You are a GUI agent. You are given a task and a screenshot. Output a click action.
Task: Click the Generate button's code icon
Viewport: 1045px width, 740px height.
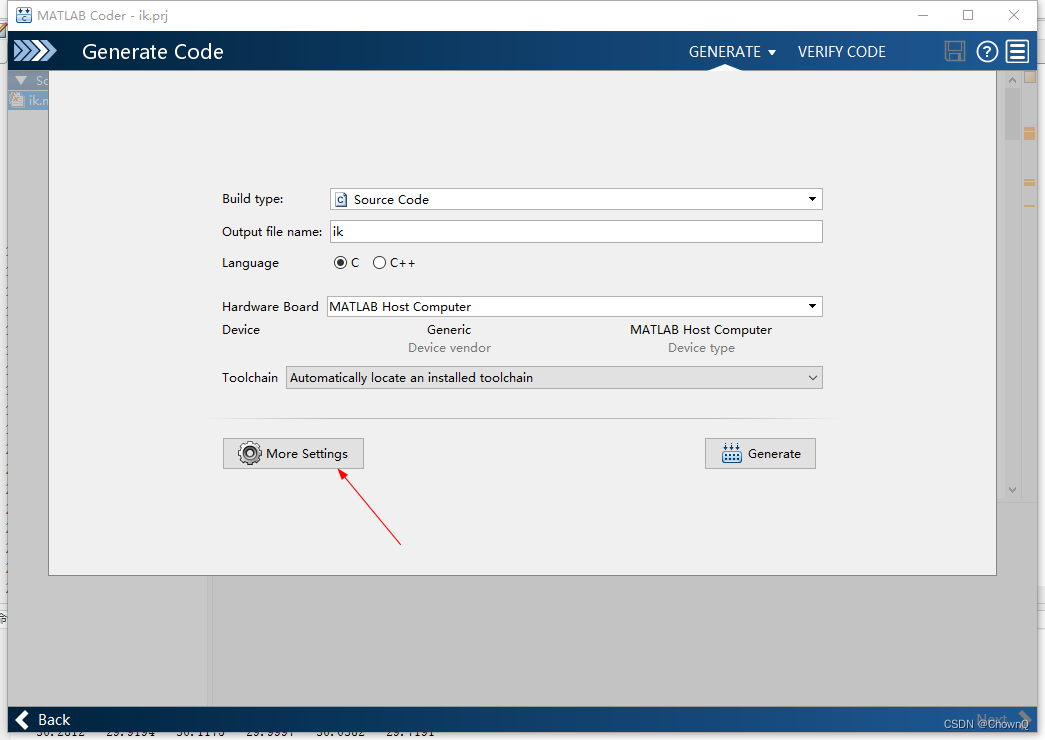tap(732, 453)
